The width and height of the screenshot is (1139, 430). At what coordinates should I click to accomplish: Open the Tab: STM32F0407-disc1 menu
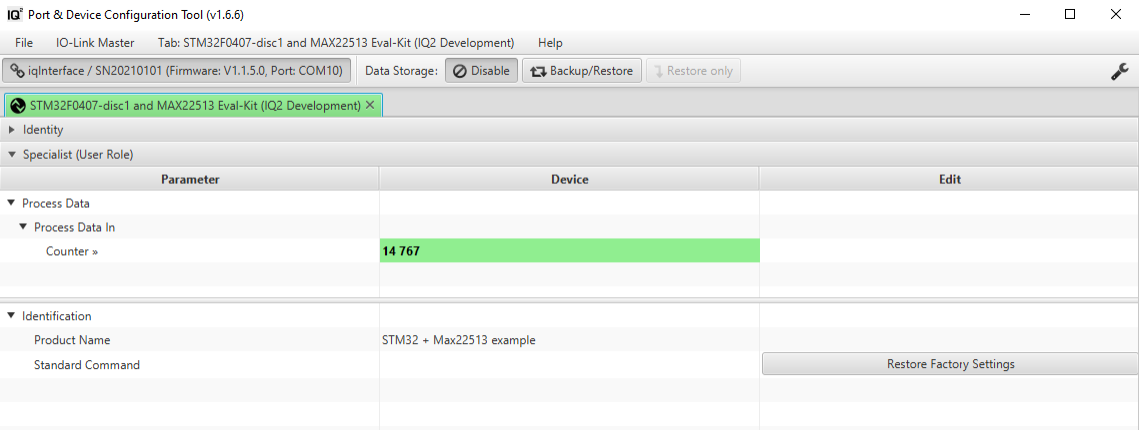click(336, 43)
